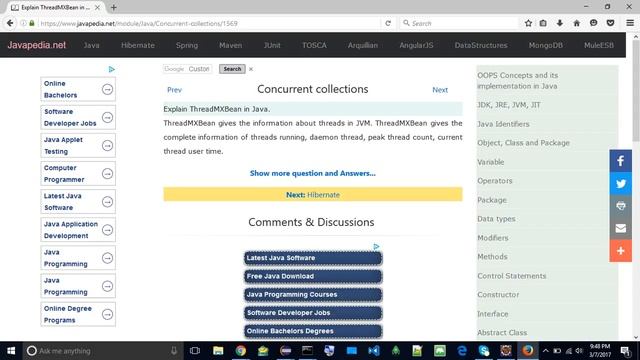Open the Windows action center icon
The image size is (640, 360).
click(x=625, y=351)
